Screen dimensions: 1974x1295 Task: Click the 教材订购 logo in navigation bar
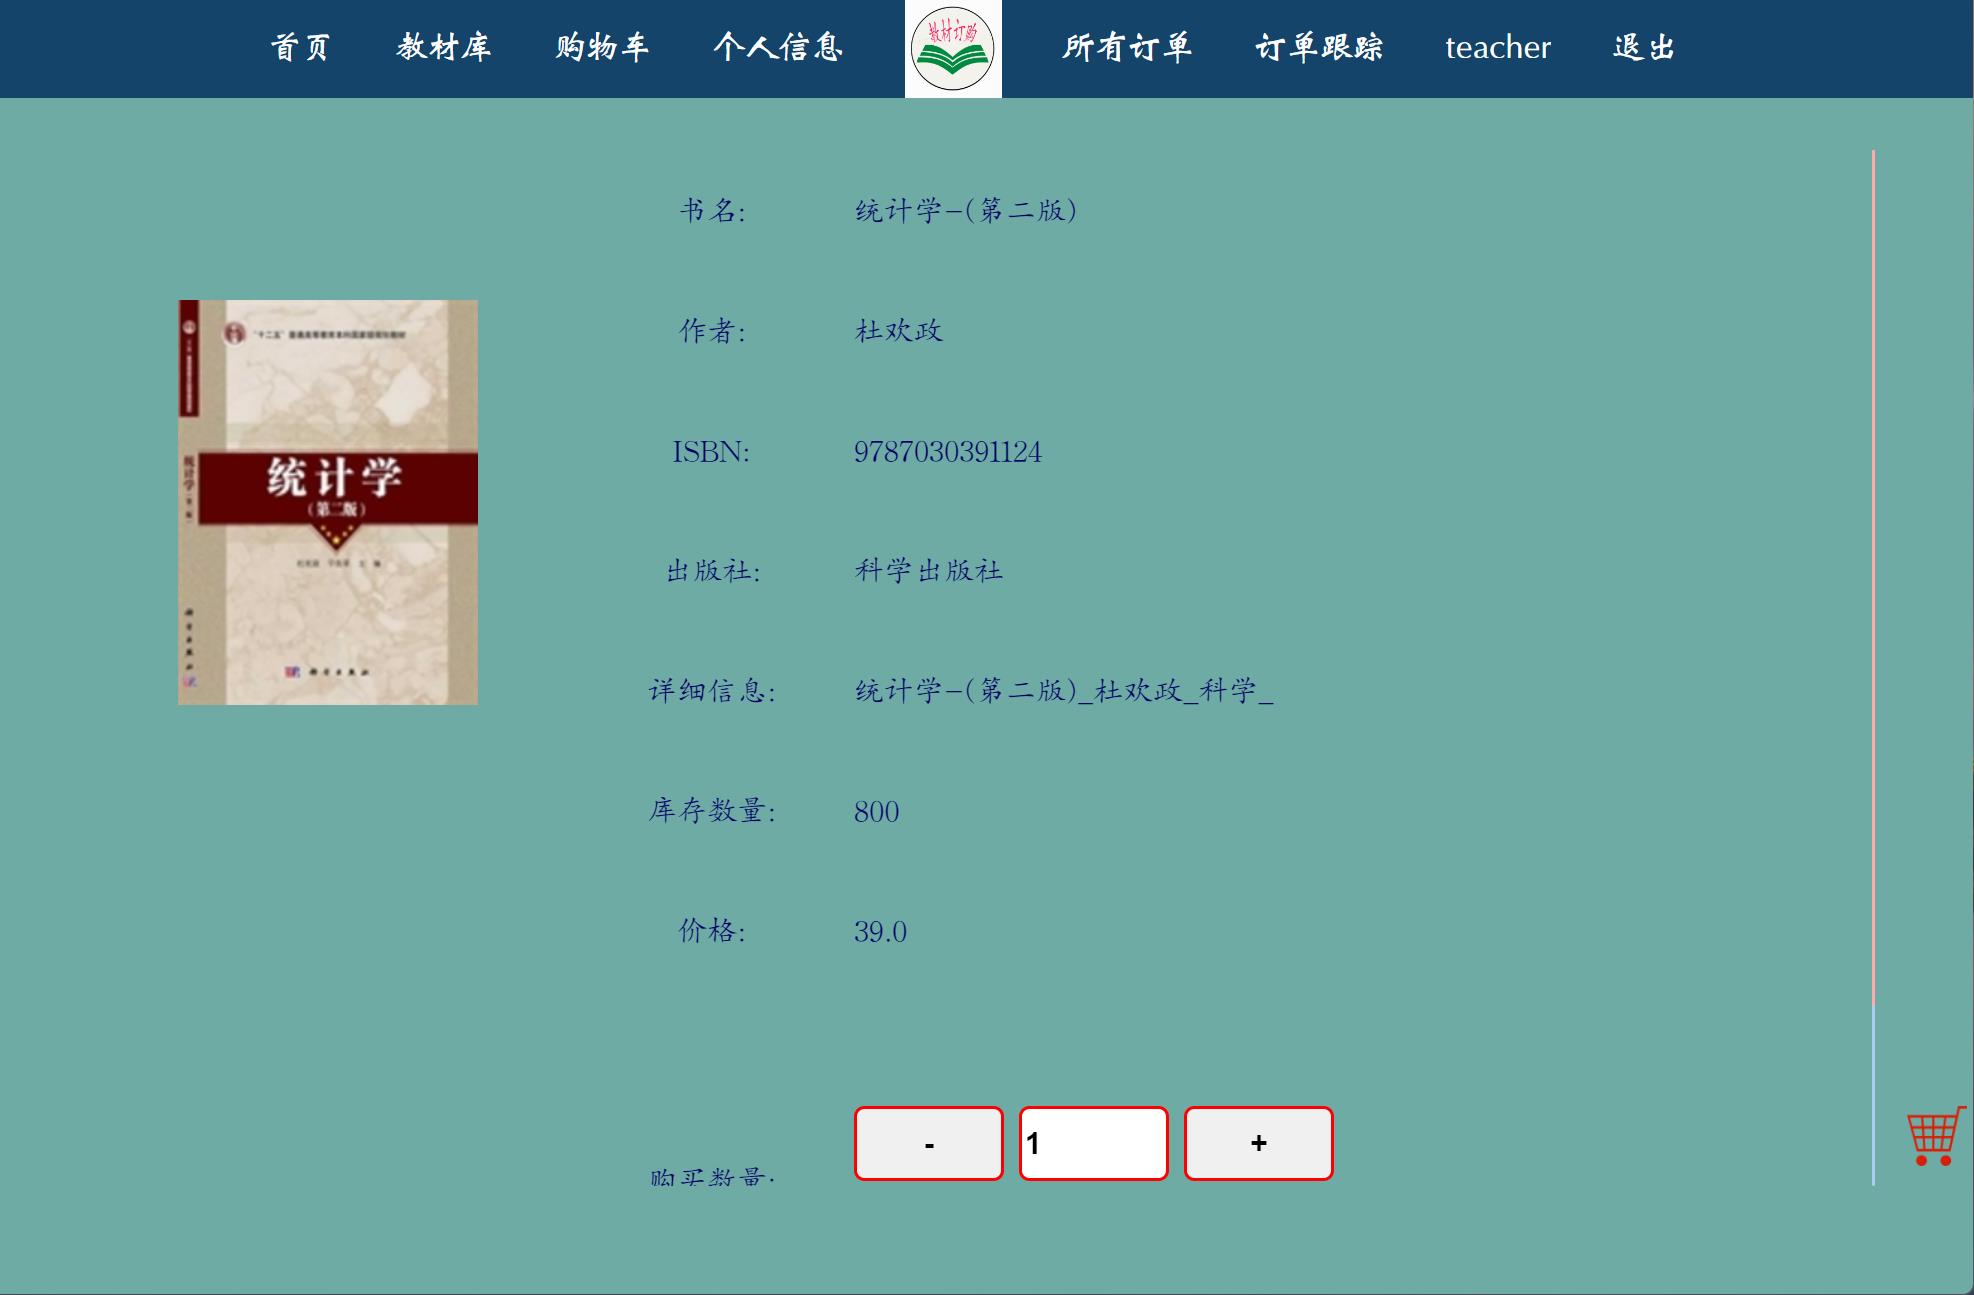point(953,49)
